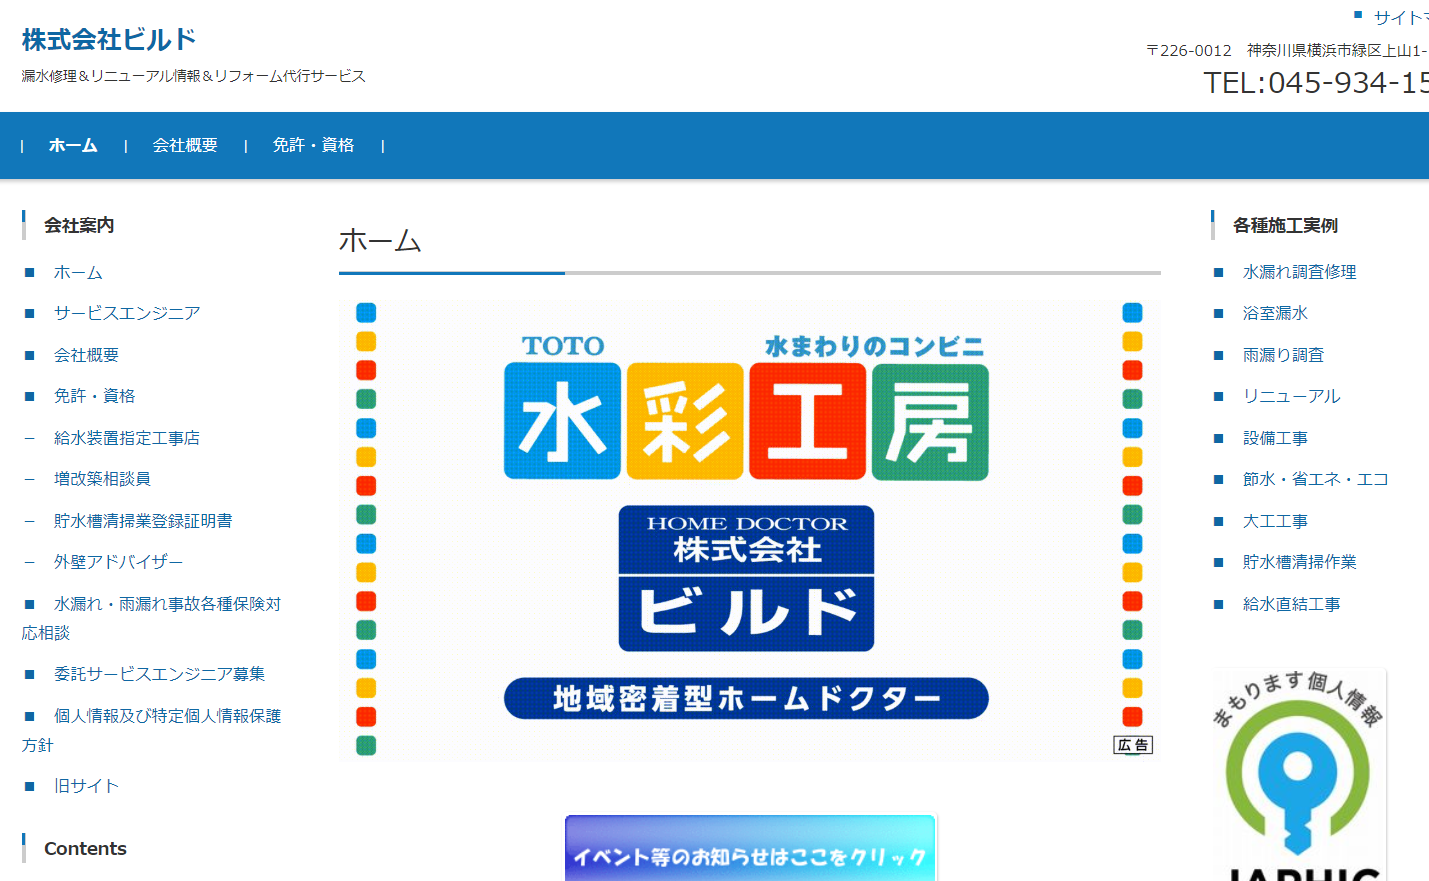Click the イベント等のお知らせ banner button

tap(750, 849)
